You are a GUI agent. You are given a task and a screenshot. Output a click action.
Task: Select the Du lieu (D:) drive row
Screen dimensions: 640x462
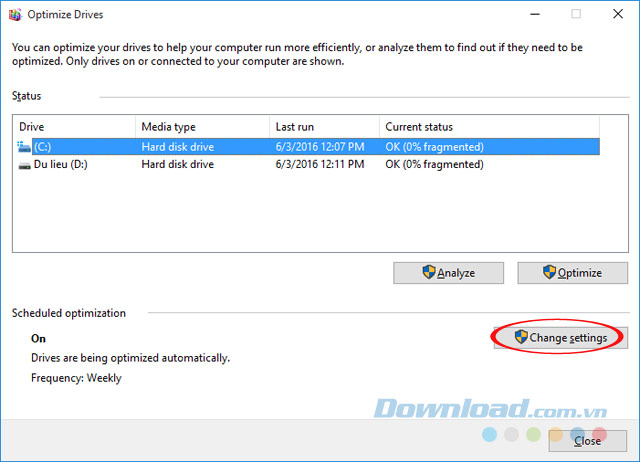309,164
